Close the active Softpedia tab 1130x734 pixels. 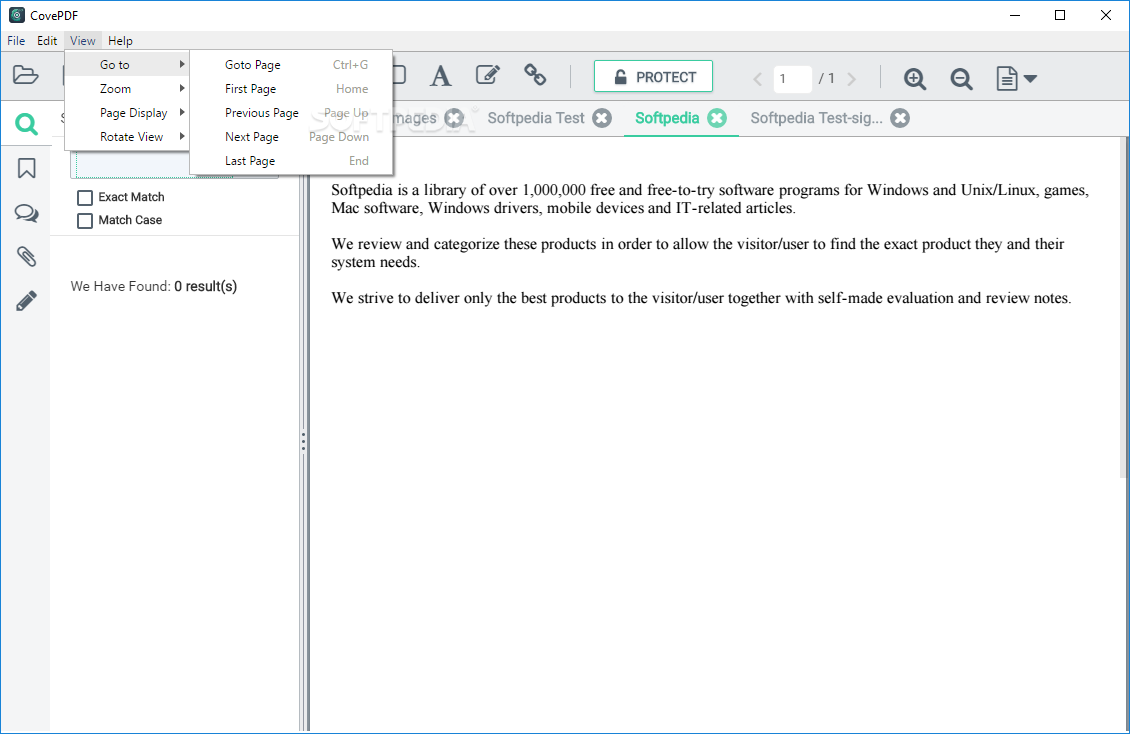(x=716, y=118)
